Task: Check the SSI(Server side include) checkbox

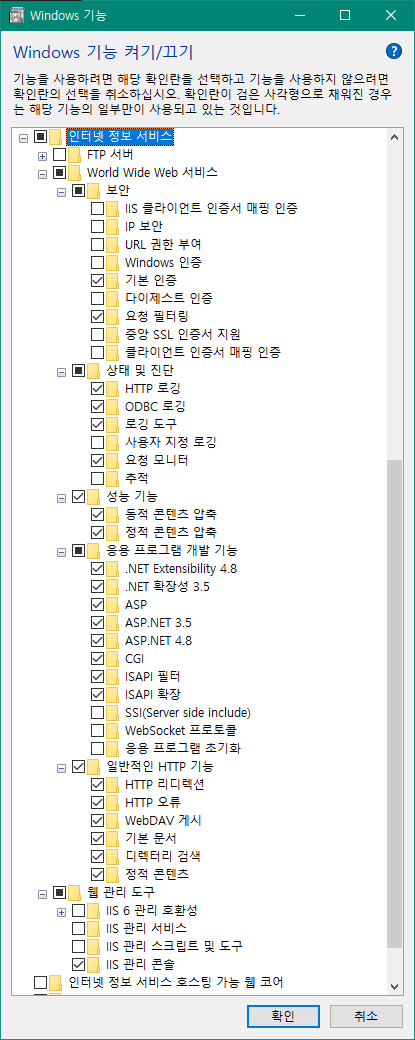Action: coord(97,713)
